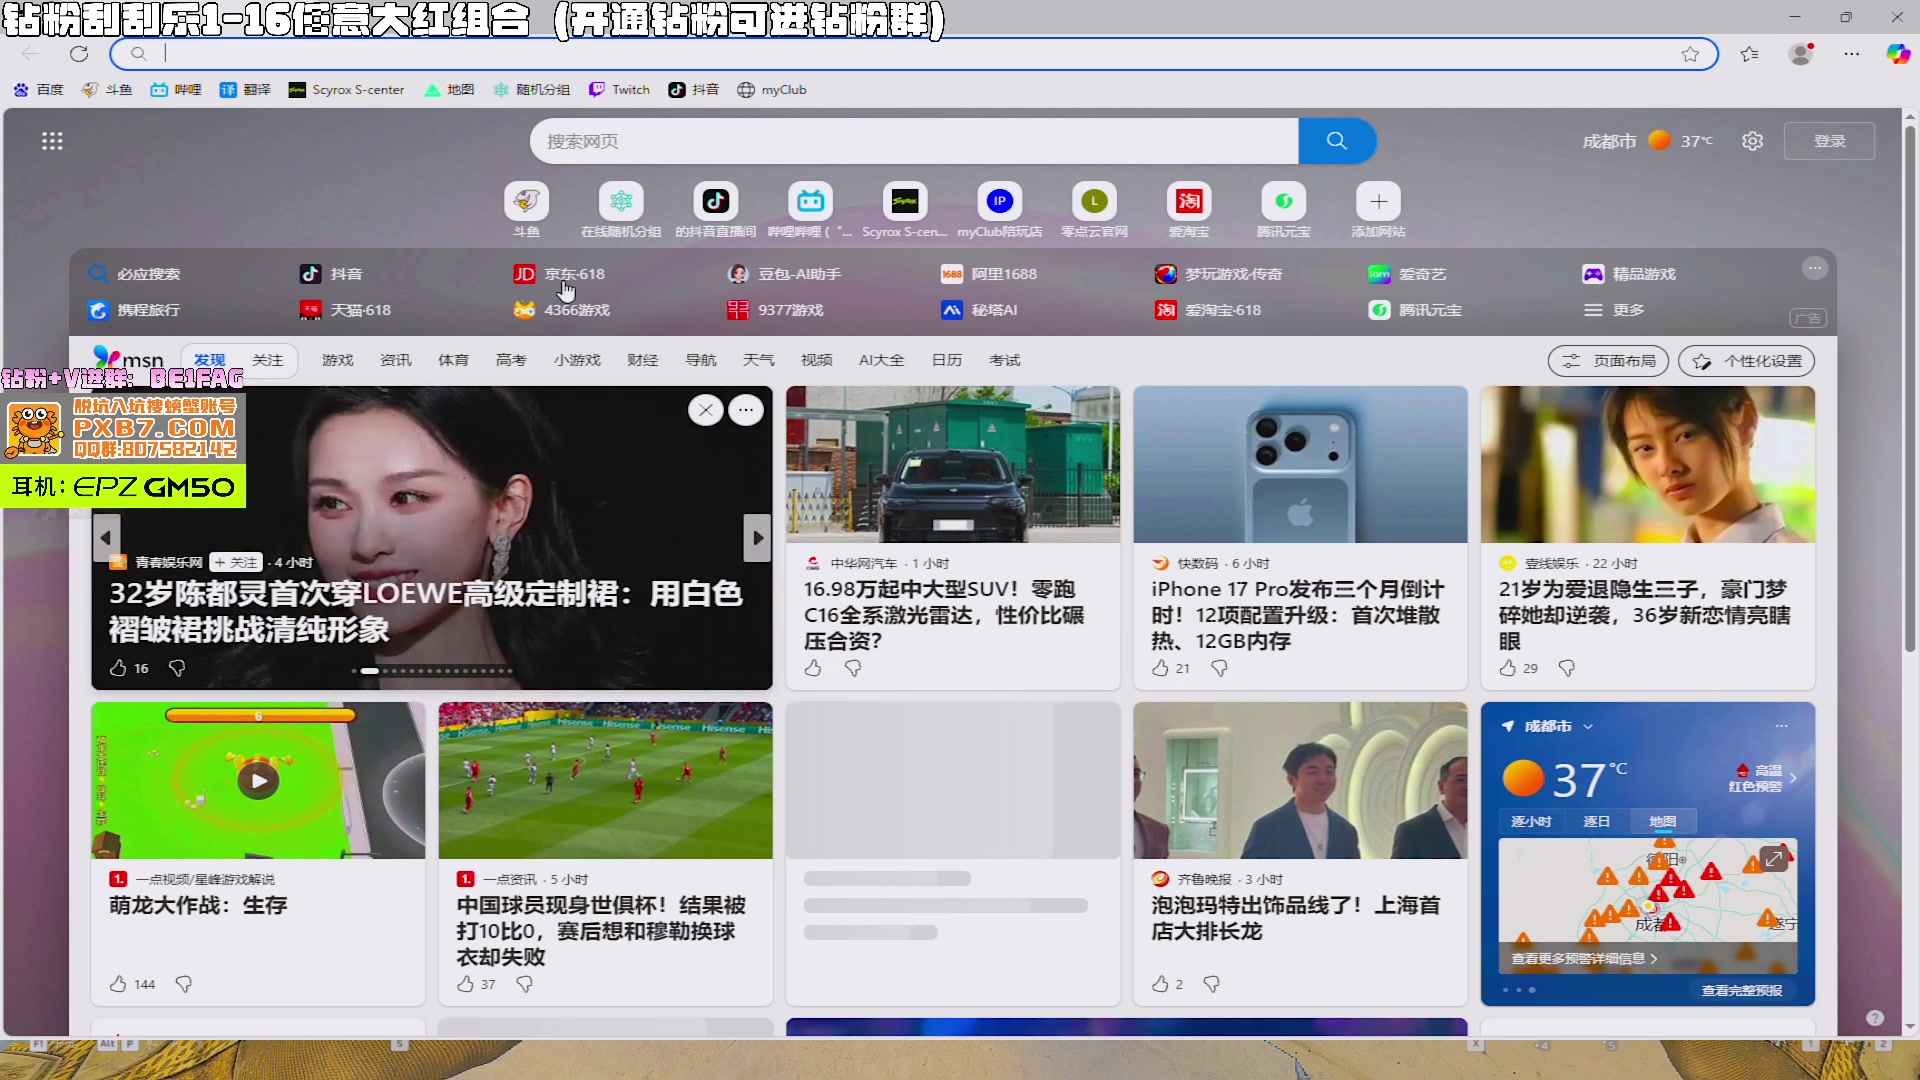Click the 登录 button
This screenshot has height=1080, width=1920.
(1829, 141)
